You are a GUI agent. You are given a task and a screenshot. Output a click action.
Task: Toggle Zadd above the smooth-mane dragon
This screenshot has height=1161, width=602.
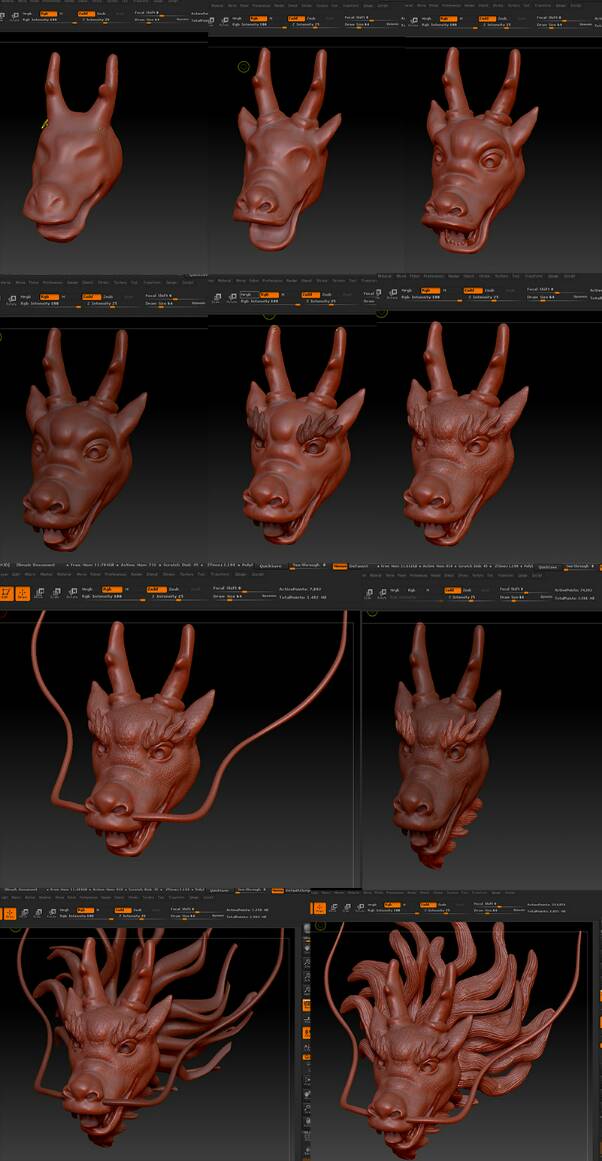point(123,910)
